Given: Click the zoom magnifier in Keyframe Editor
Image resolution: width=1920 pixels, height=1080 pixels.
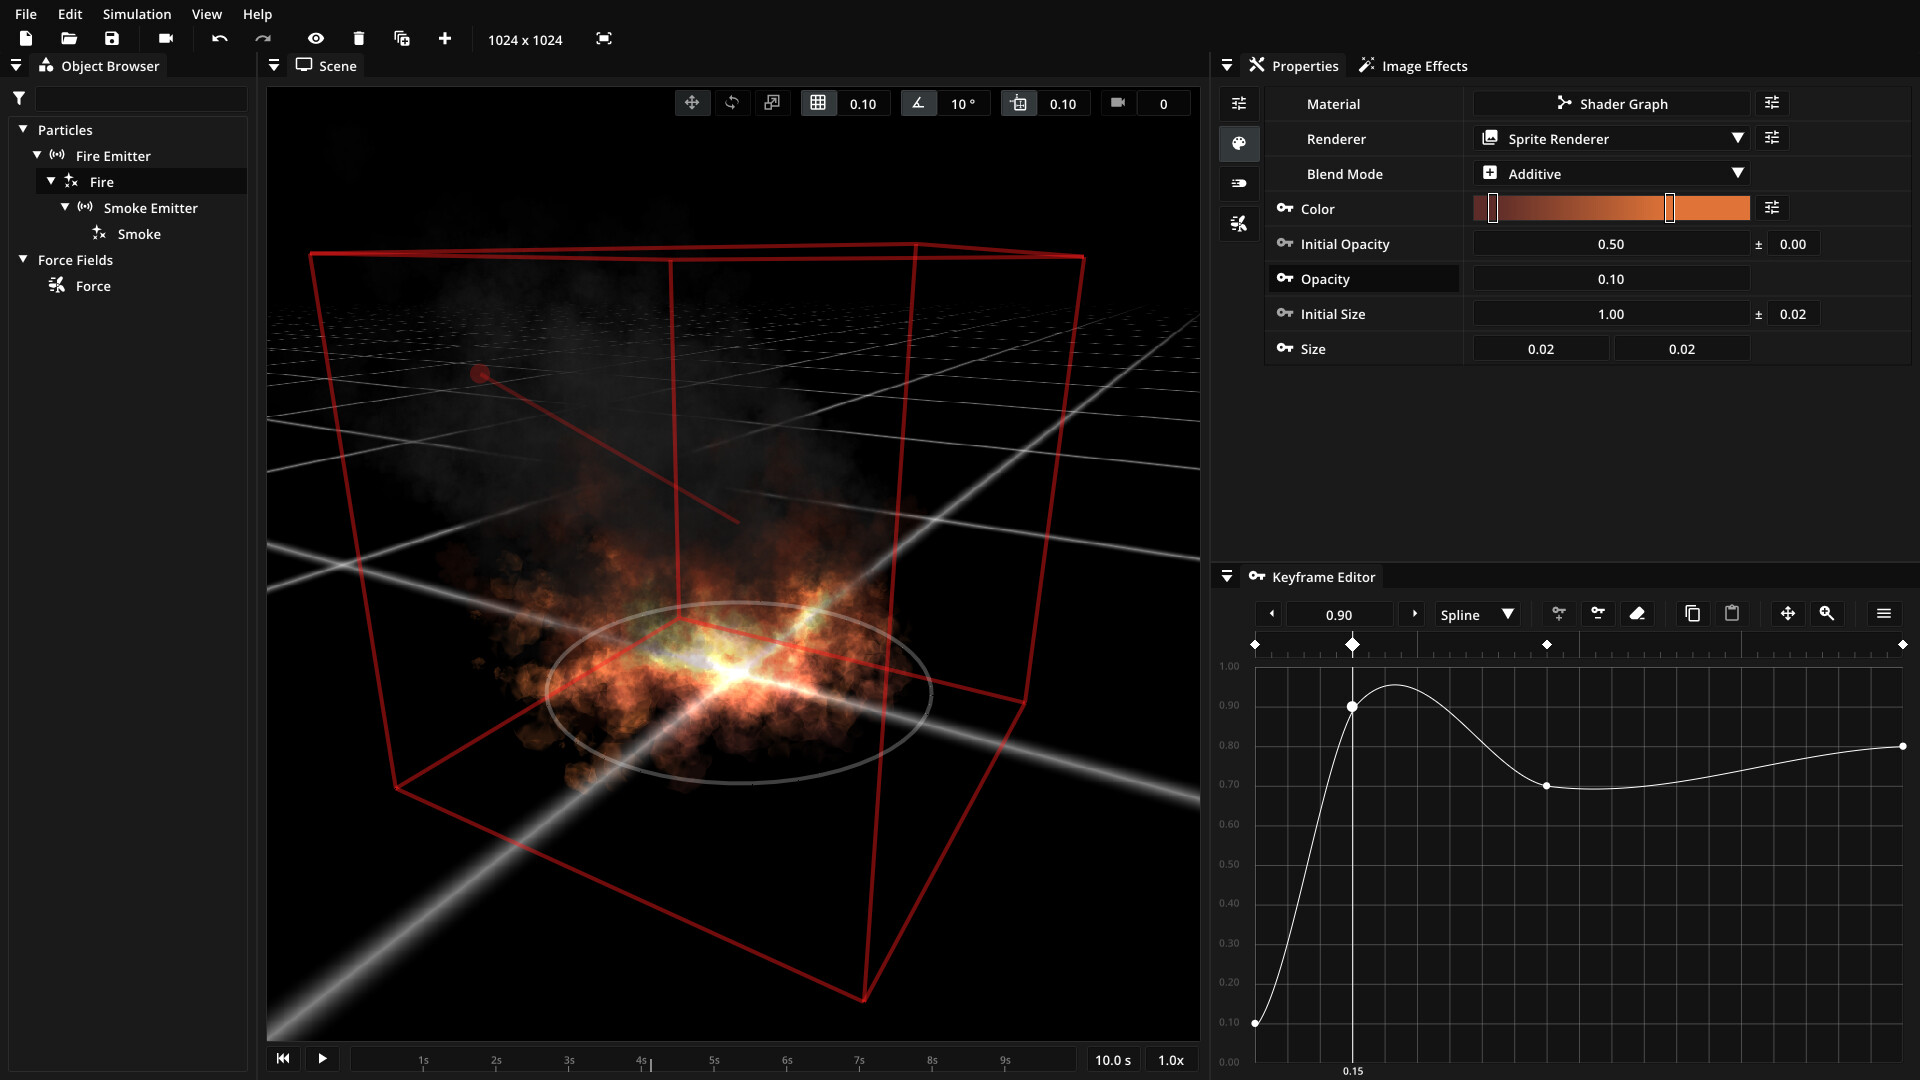Looking at the screenshot, I should [x=1827, y=614].
